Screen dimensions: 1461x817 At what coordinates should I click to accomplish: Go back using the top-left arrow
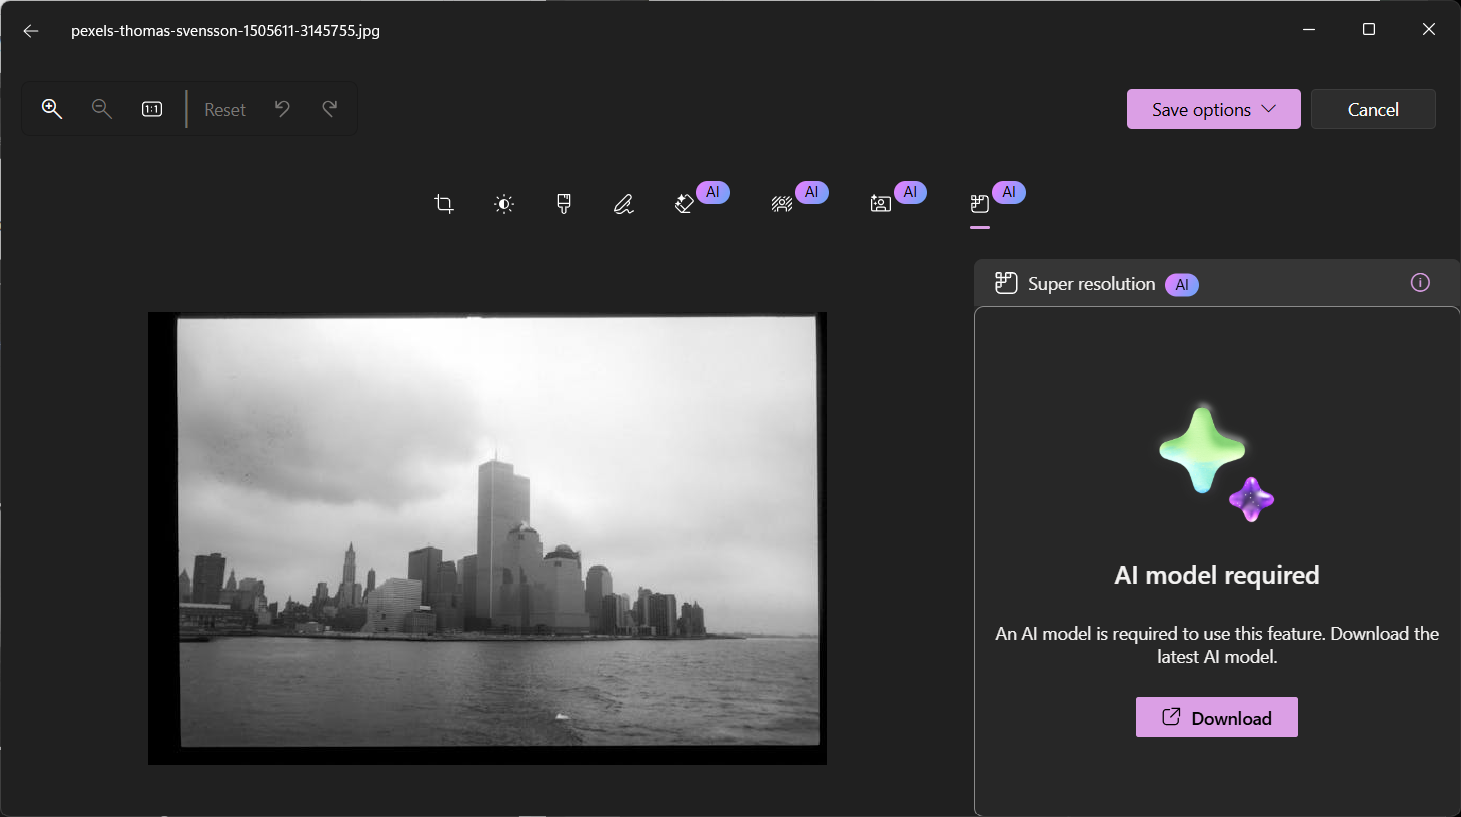(31, 31)
